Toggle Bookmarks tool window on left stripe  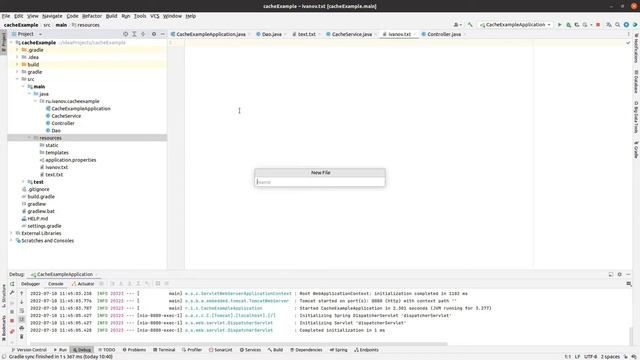click(x=4, y=328)
